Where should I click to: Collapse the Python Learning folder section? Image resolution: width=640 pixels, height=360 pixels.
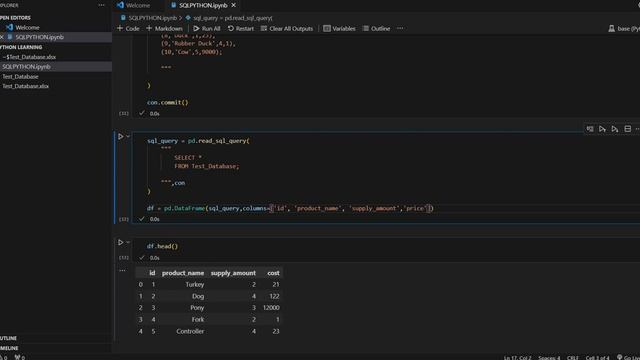pos(21,47)
